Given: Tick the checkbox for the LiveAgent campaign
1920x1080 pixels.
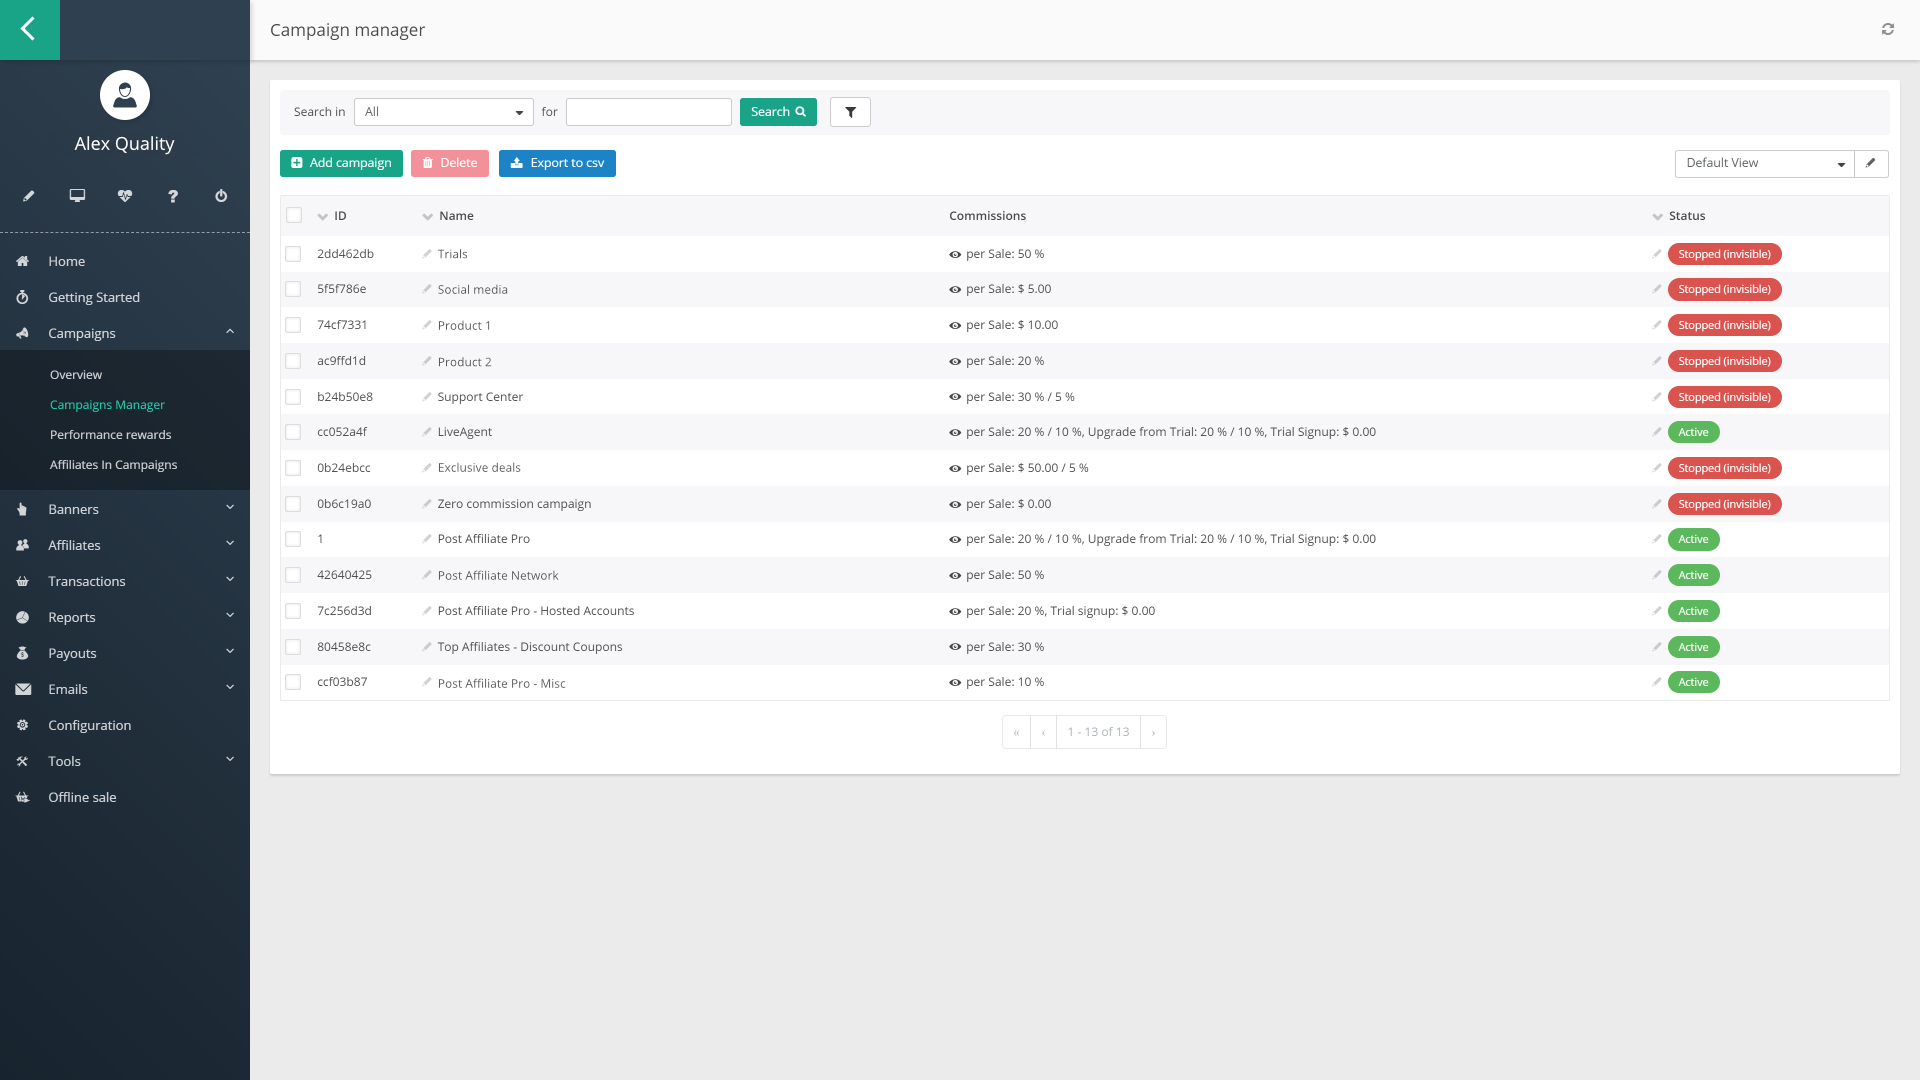Looking at the screenshot, I should [x=293, y=432].
